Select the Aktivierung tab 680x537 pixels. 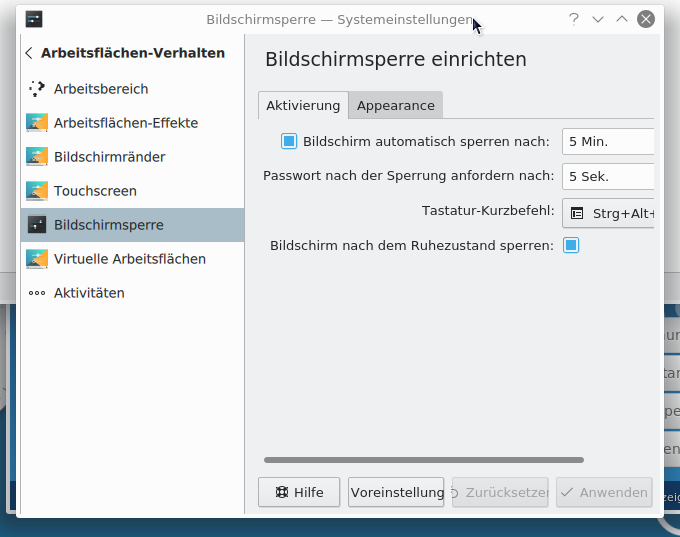point(303,105)
